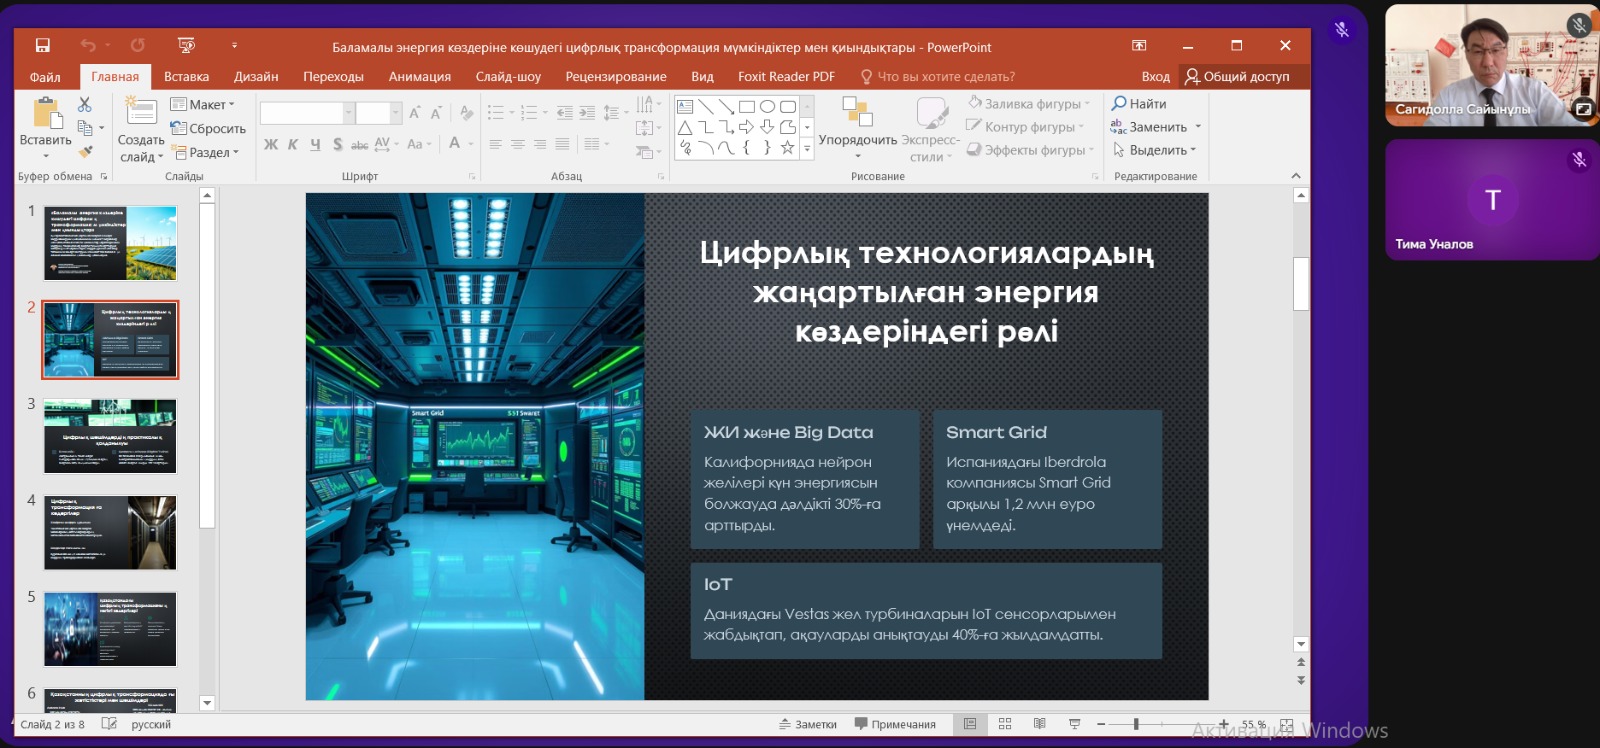
Task: Click the Найти search tool
Action: [1139, 103]
